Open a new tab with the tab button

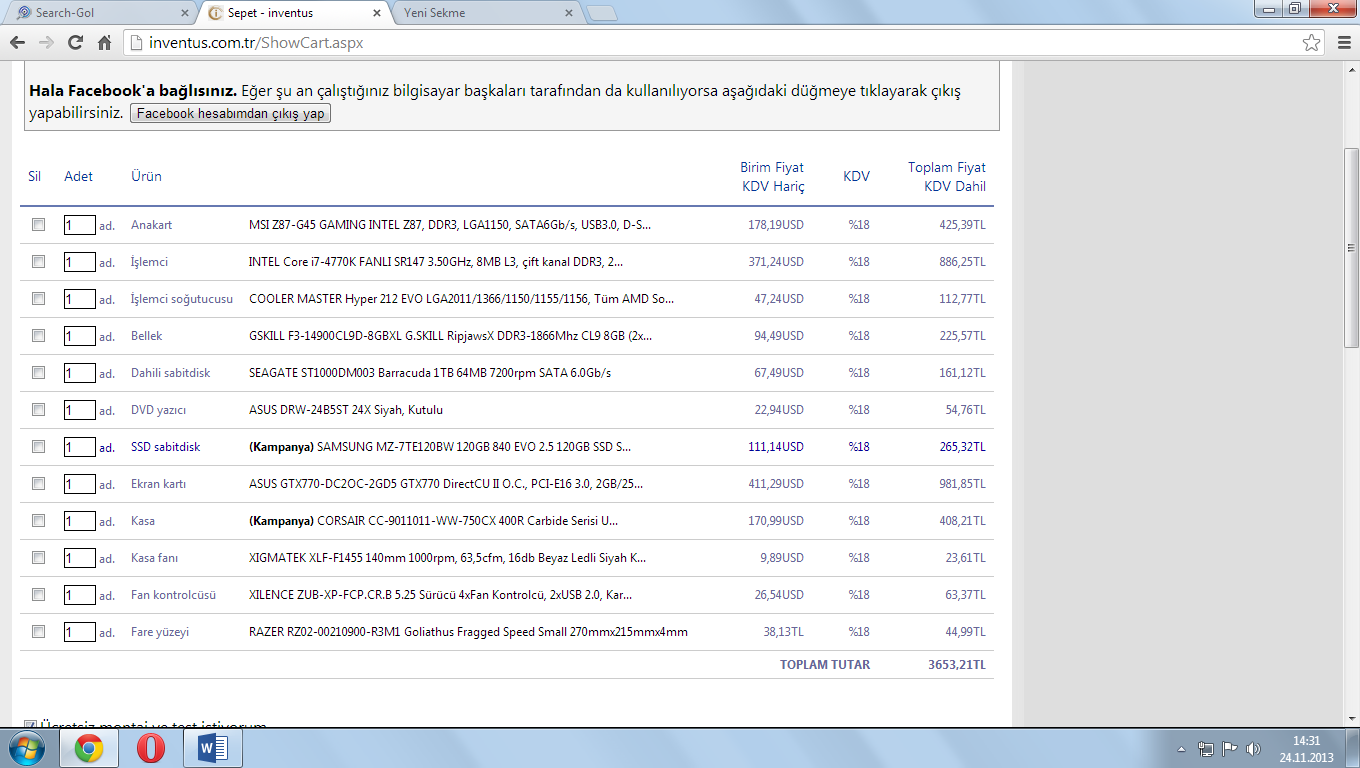601,14
